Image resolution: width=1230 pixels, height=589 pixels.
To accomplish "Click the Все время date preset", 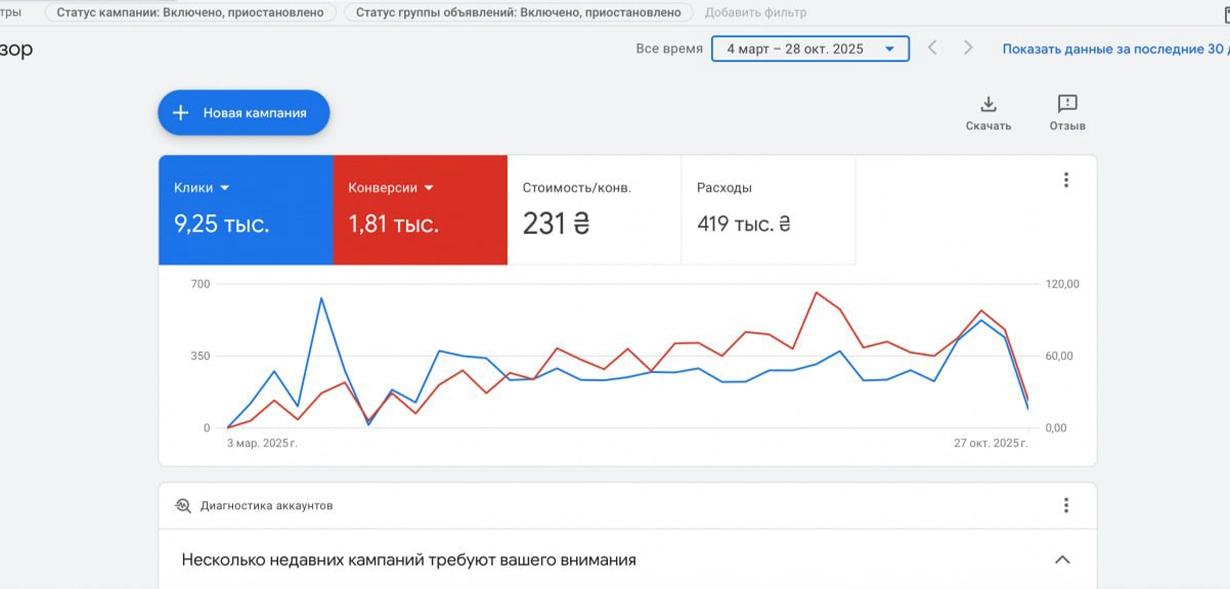I will [669, 49].
